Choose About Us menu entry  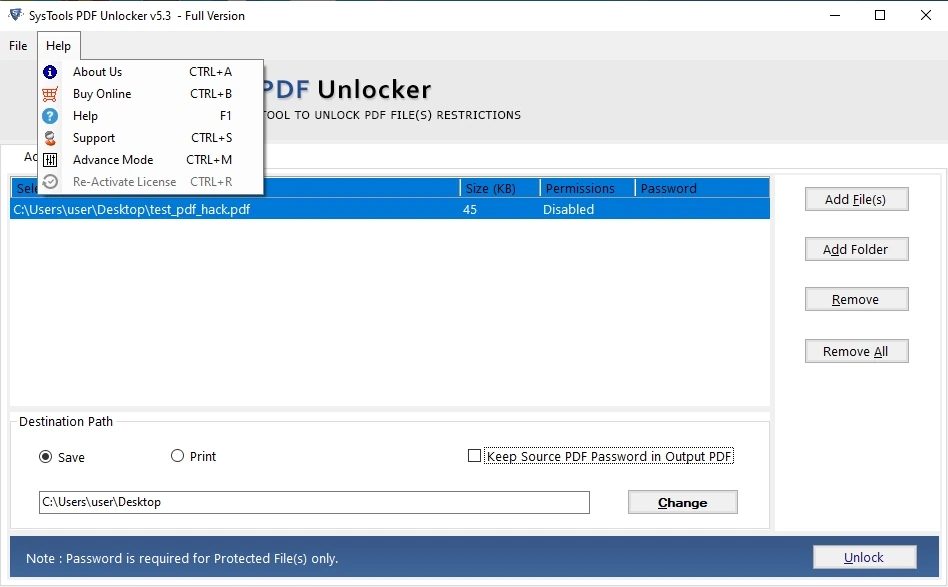tap(151, 72)
